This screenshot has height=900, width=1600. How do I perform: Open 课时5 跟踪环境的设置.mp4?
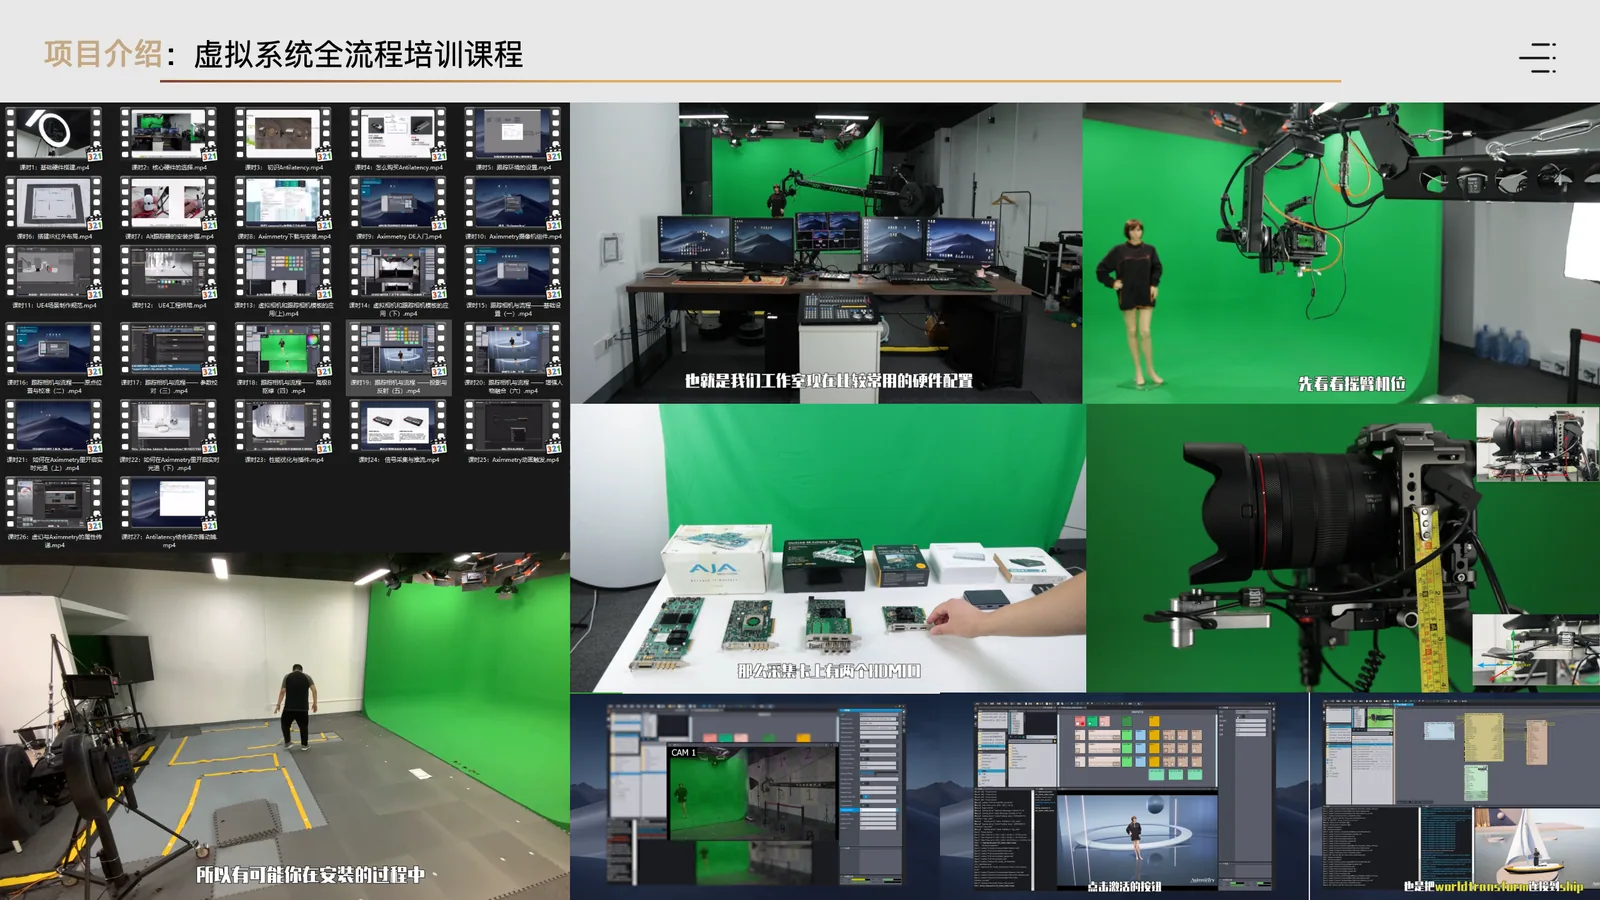point(513,135)
